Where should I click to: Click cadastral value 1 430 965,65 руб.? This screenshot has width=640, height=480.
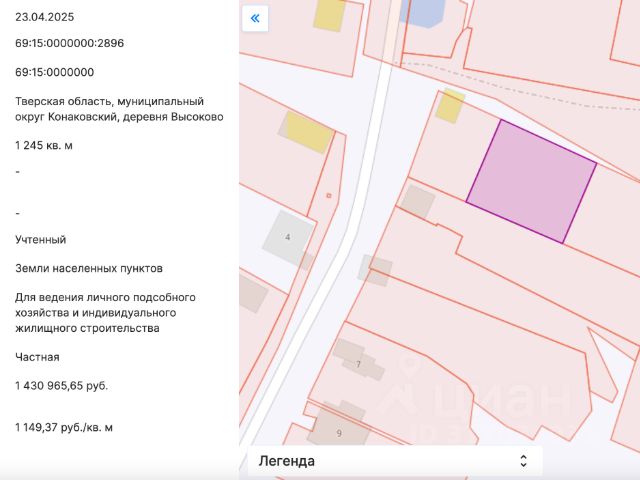[62, 386]
